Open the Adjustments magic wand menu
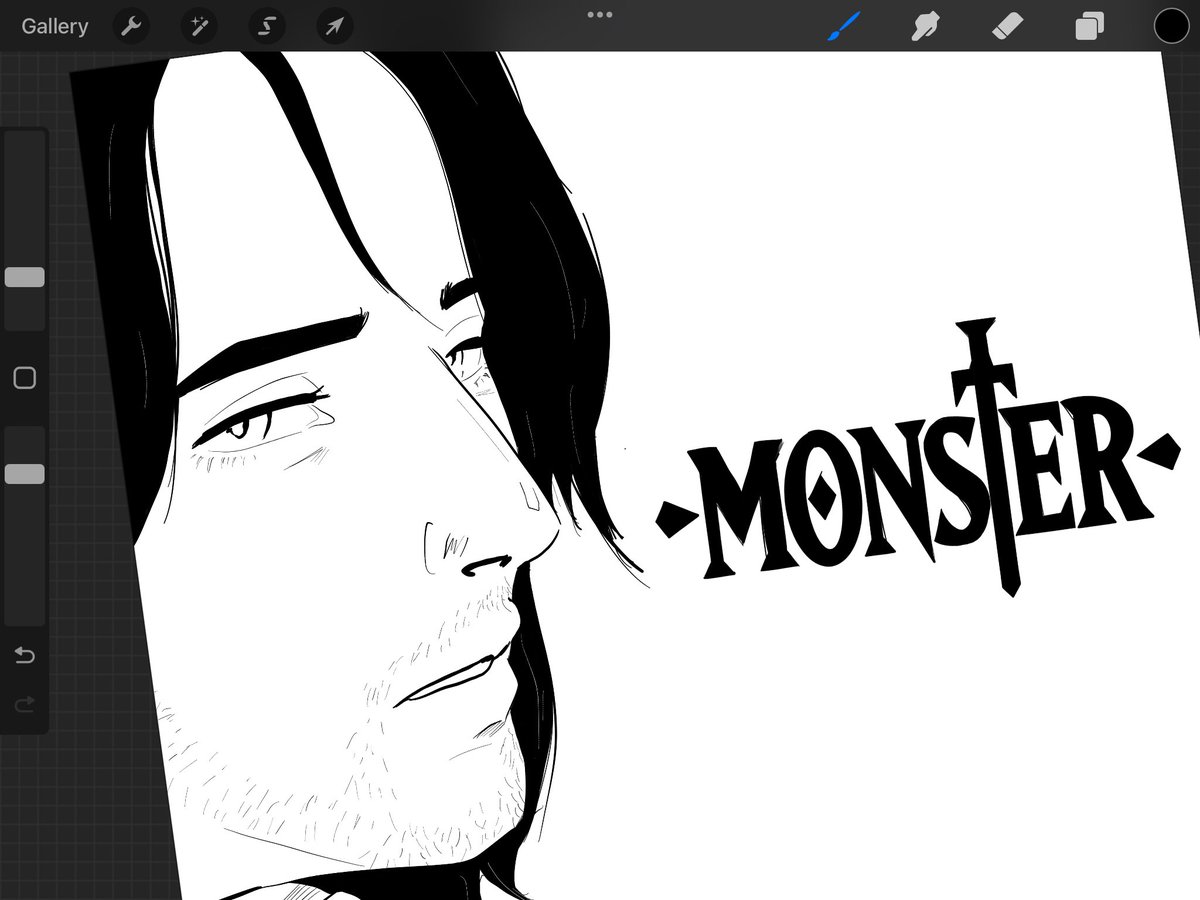Viewport: 1200px width, 900px height. 200,26
